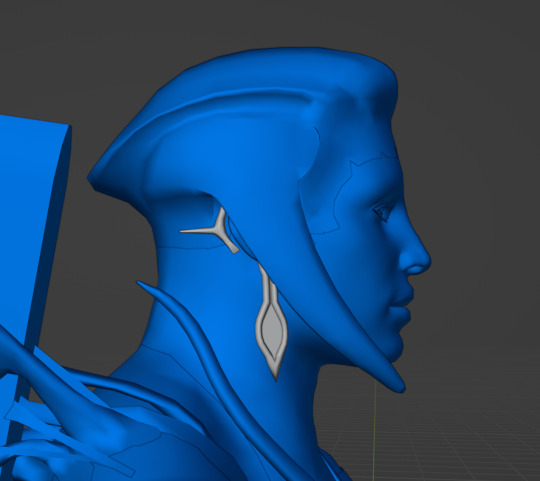Click the character model's eye
The height and width of the screenshot is (481, 540).
point(383,211)
